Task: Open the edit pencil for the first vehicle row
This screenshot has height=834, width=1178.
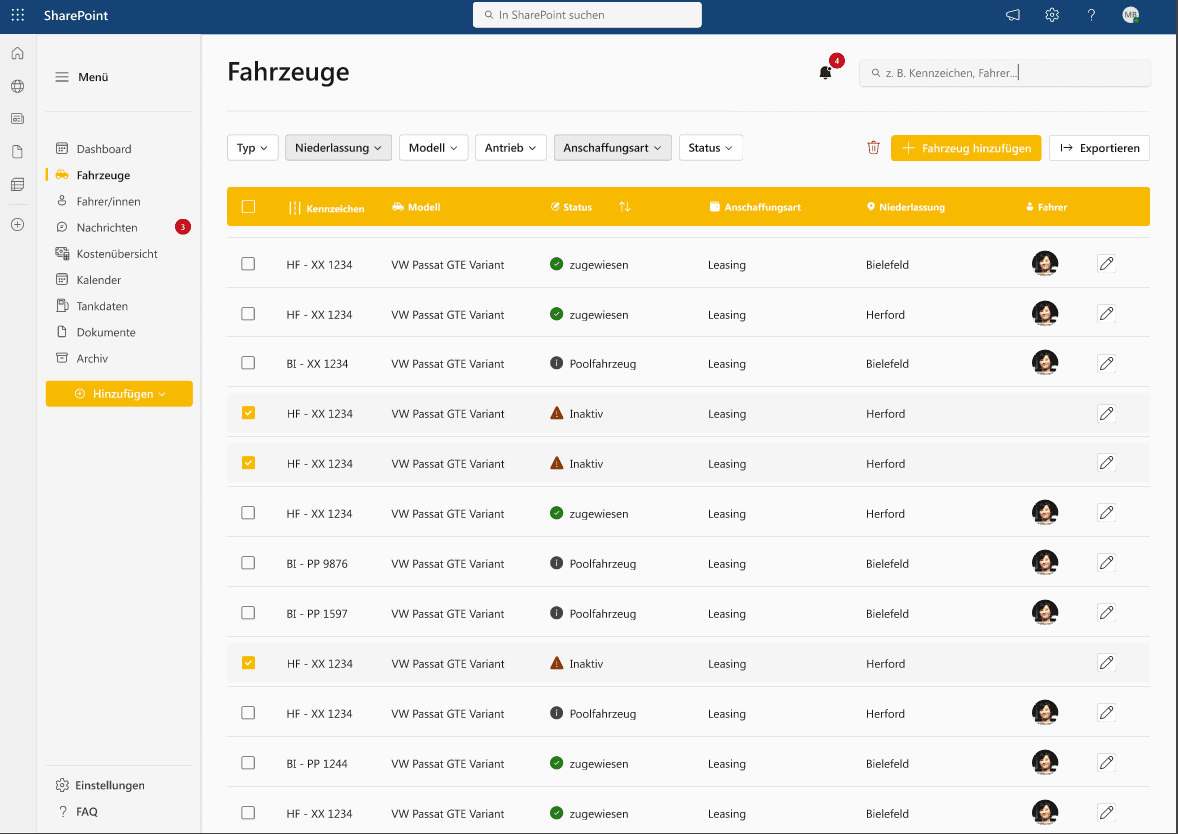Action: (1106, 264)
